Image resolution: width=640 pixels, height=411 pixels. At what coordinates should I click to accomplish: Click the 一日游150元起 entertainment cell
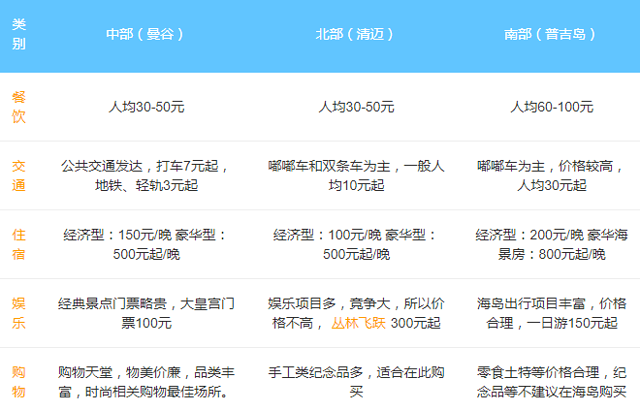pyautogui.click(x=552, y=314)
